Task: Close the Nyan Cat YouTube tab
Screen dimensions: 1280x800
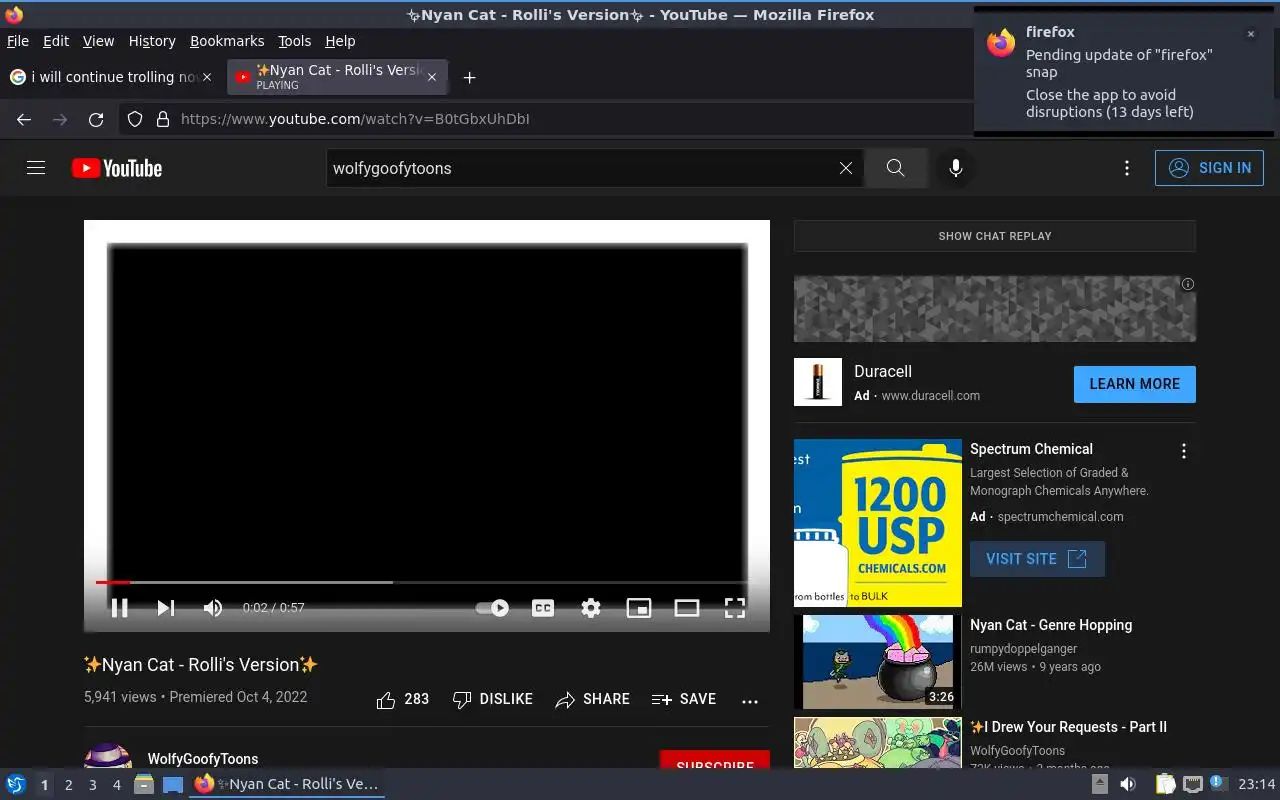Action: (x=432, y=77)
